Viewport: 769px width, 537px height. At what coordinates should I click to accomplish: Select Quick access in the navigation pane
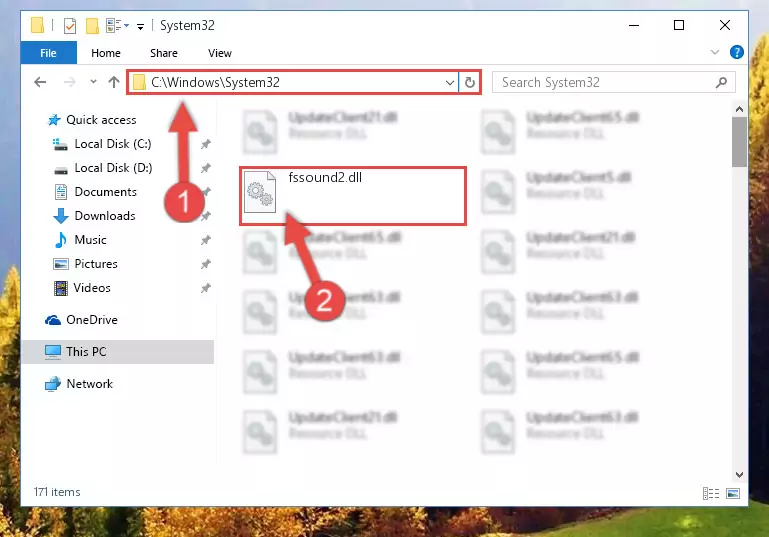pos(101,120)
